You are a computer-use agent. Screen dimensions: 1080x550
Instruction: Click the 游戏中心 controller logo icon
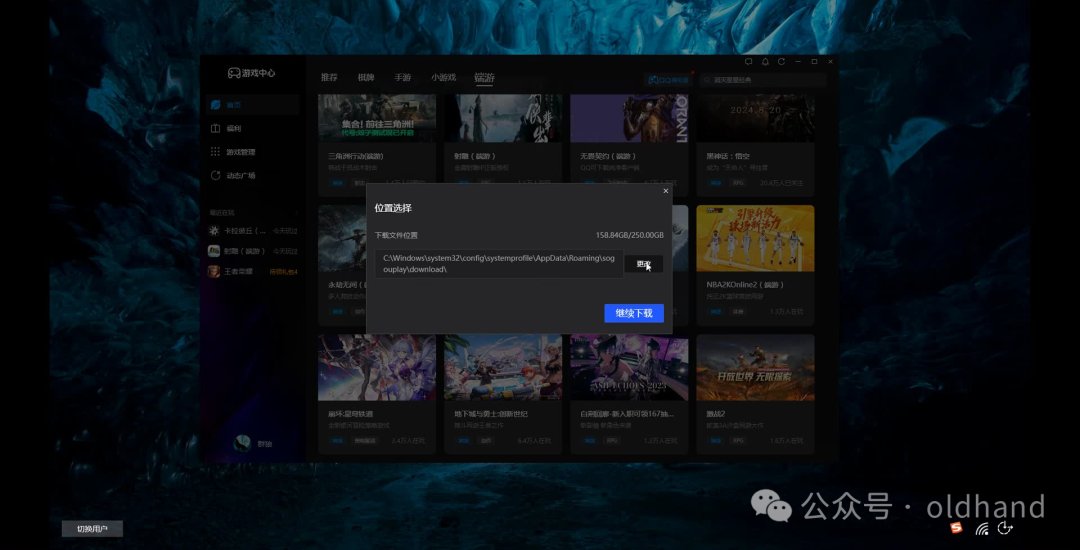pos(234,73)
